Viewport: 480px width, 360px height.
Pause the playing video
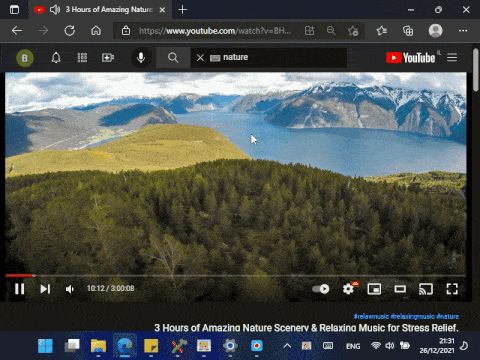coord(20,289)
